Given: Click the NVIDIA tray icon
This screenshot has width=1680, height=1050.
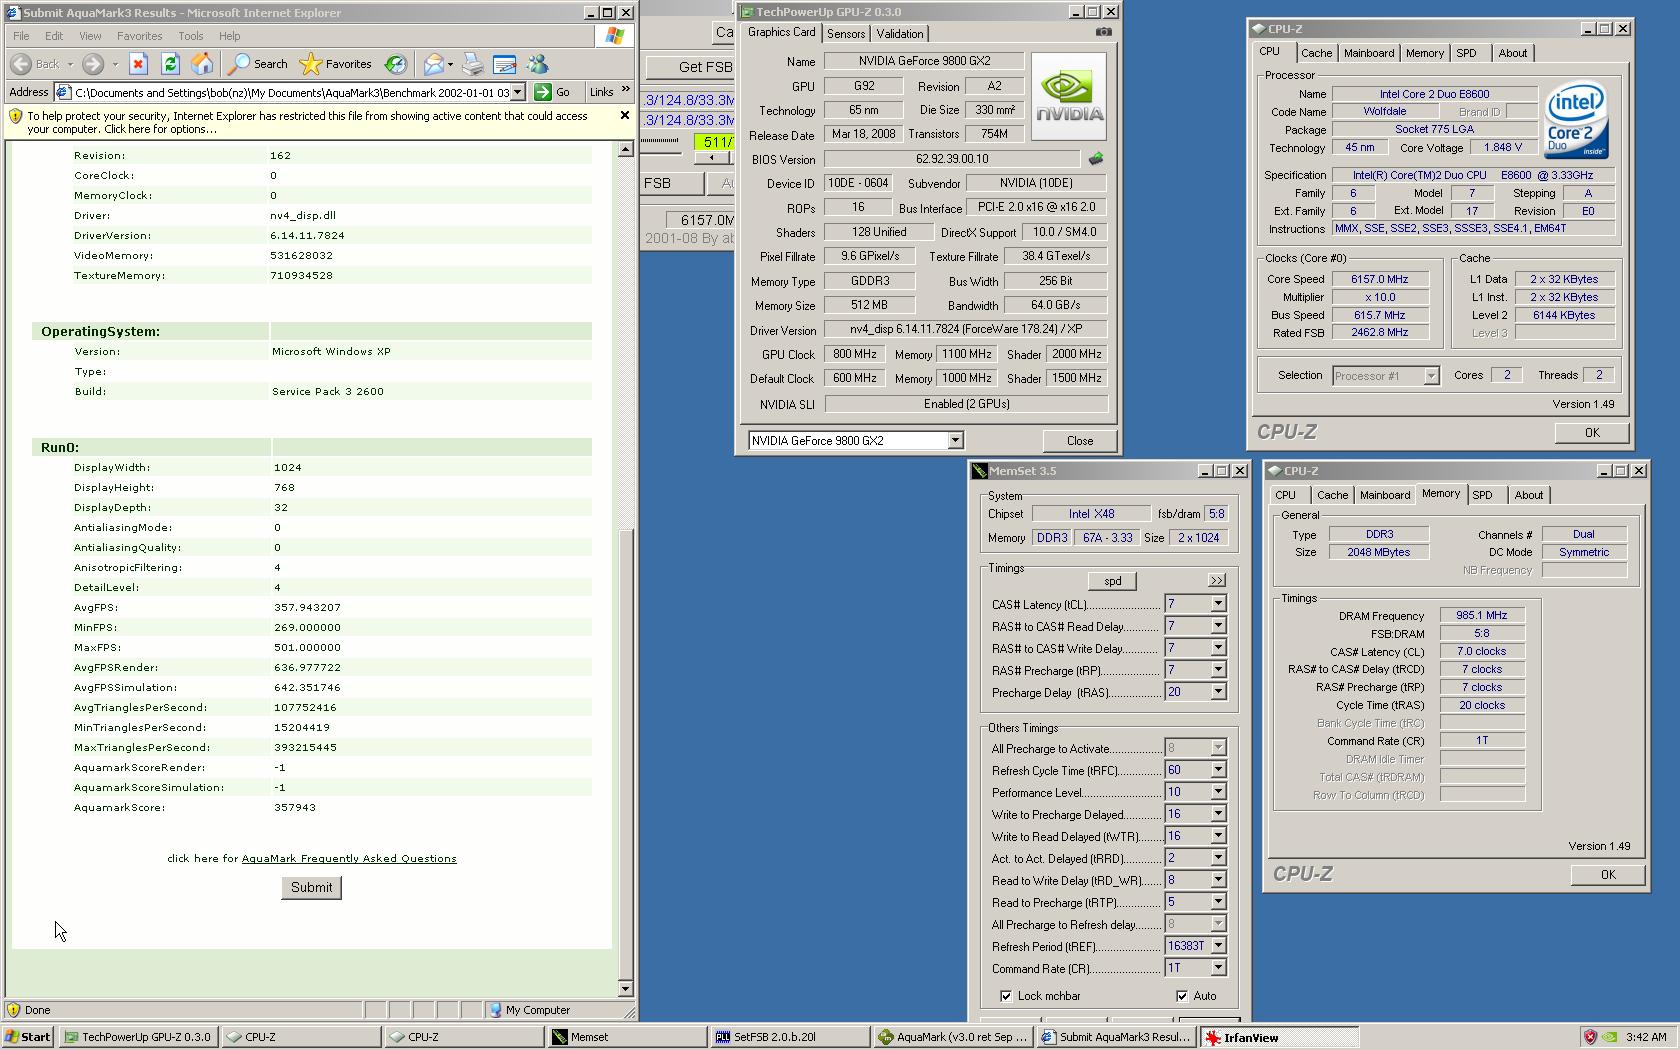Looking at the screenshot, I should (1610, 1037).
